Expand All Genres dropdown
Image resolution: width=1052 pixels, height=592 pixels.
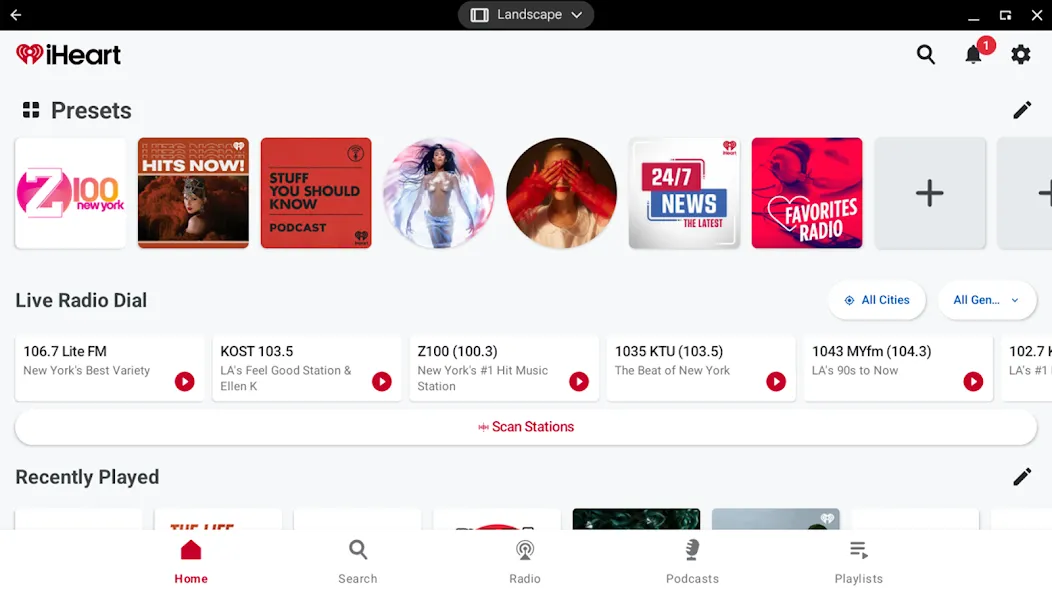986,300
